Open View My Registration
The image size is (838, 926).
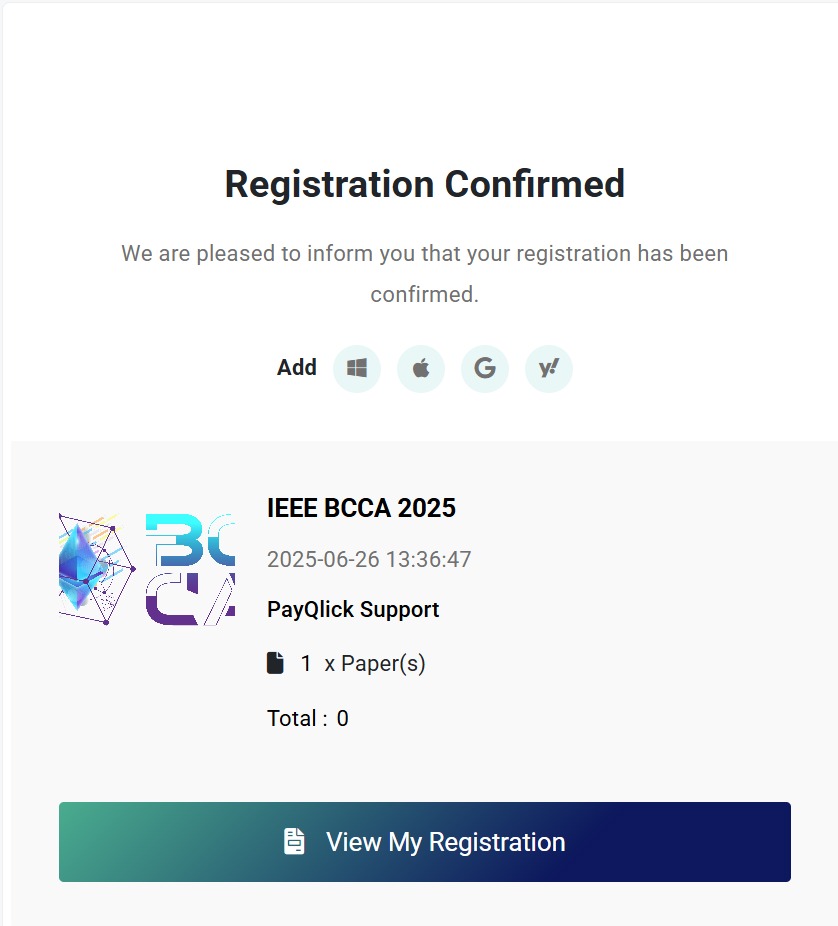[x=425, y=842]
